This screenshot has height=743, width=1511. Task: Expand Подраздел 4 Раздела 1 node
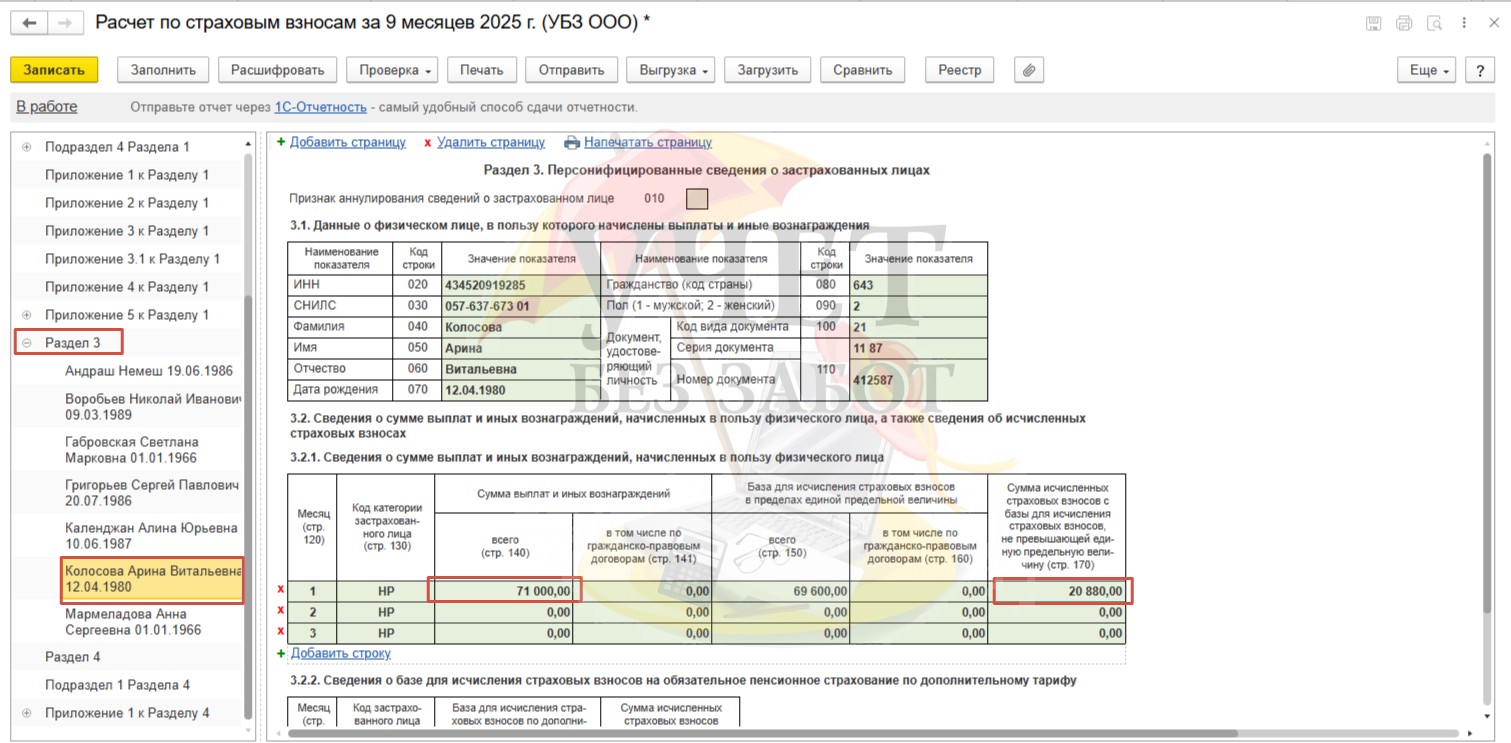tap(26, 147)
